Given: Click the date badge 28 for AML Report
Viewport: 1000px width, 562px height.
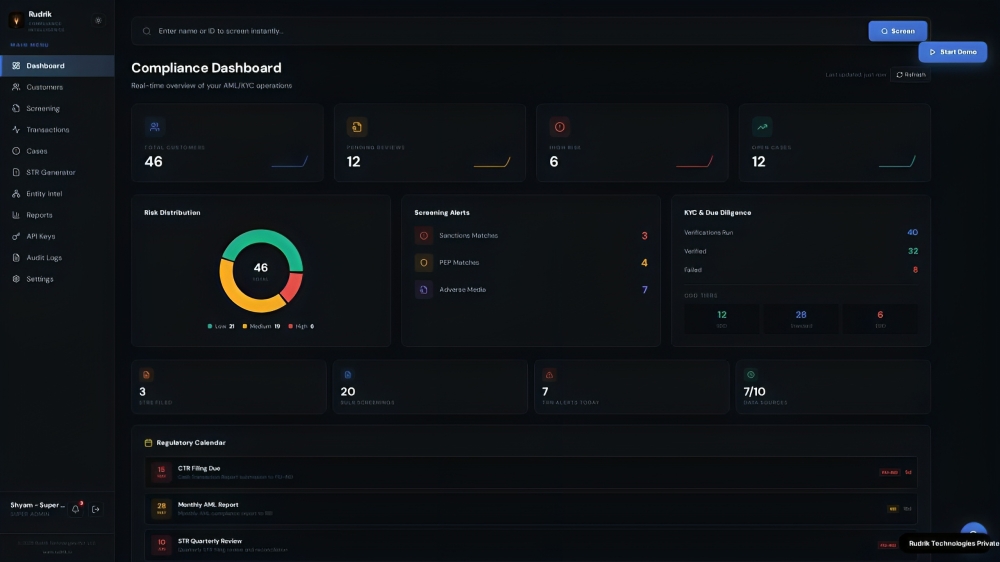Looking at the screenshot, I should (161, 508).
